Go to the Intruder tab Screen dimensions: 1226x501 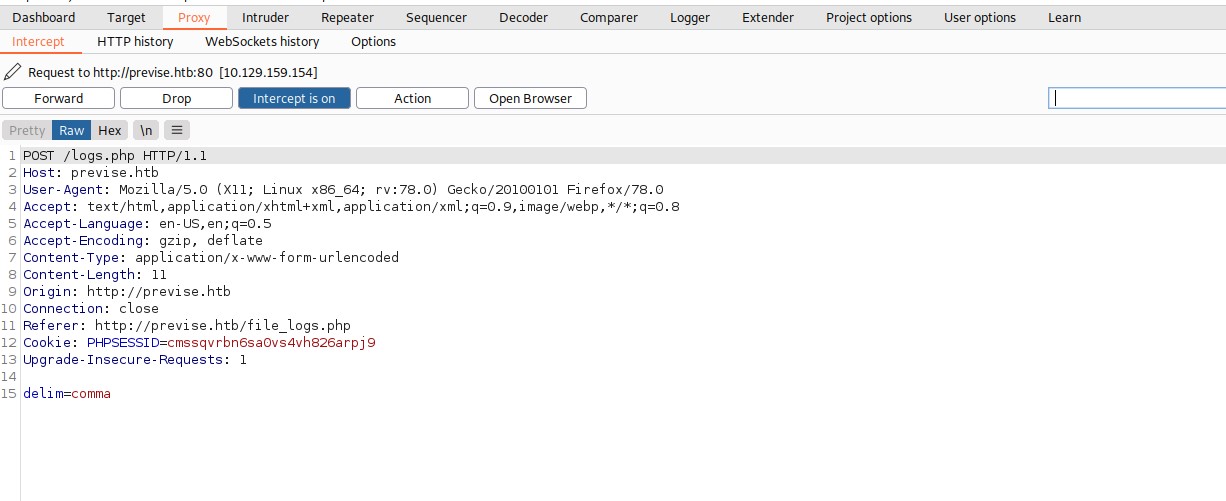[x=265, y=17]
